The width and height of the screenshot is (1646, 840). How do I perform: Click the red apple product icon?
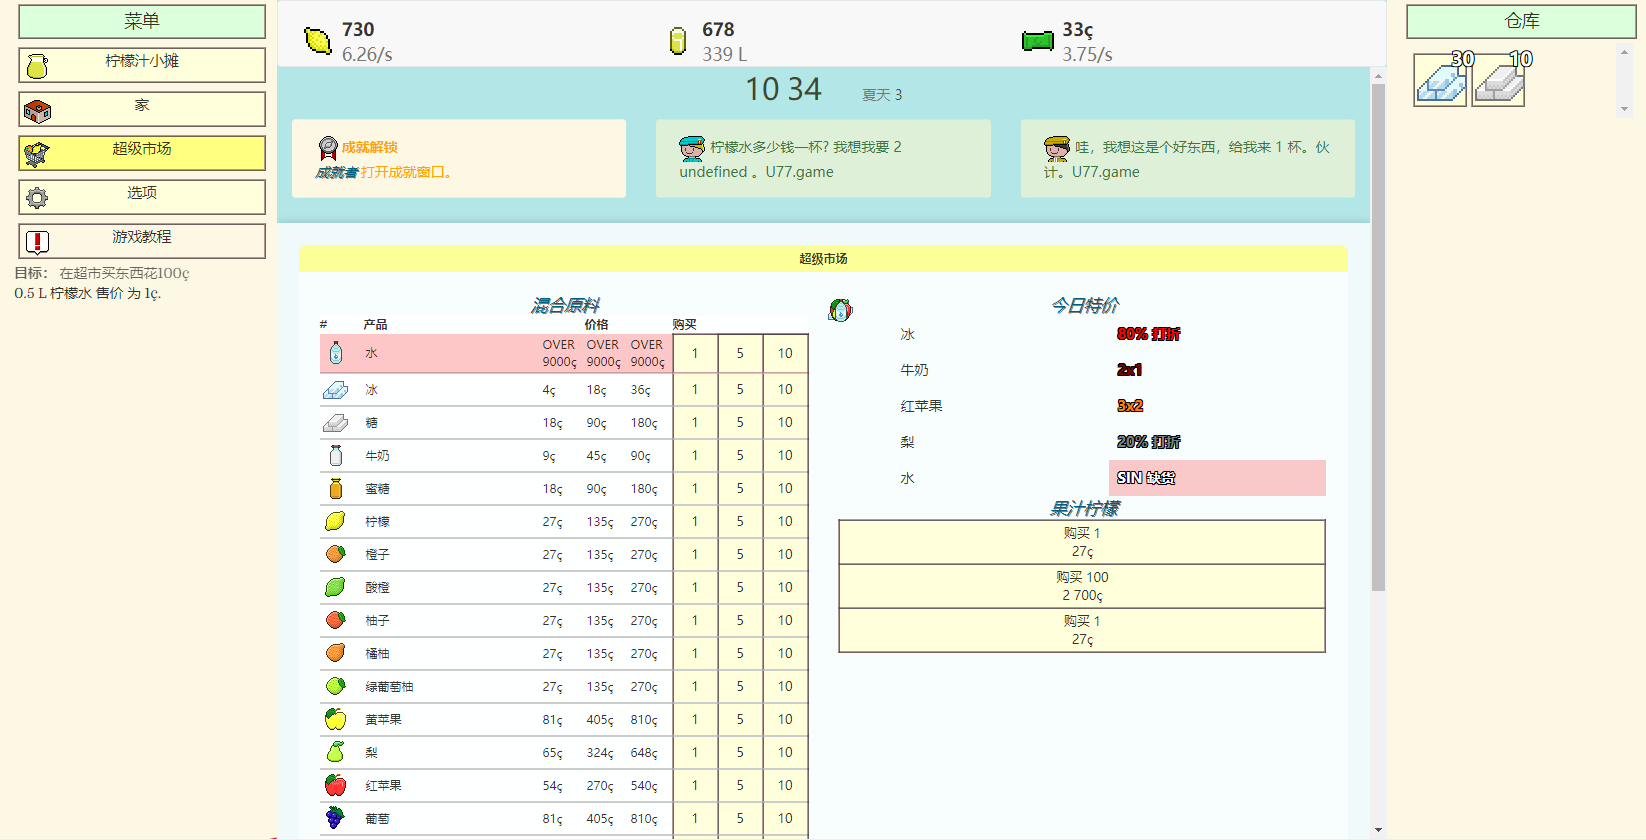pyautogui.click(x=335, y=785)
